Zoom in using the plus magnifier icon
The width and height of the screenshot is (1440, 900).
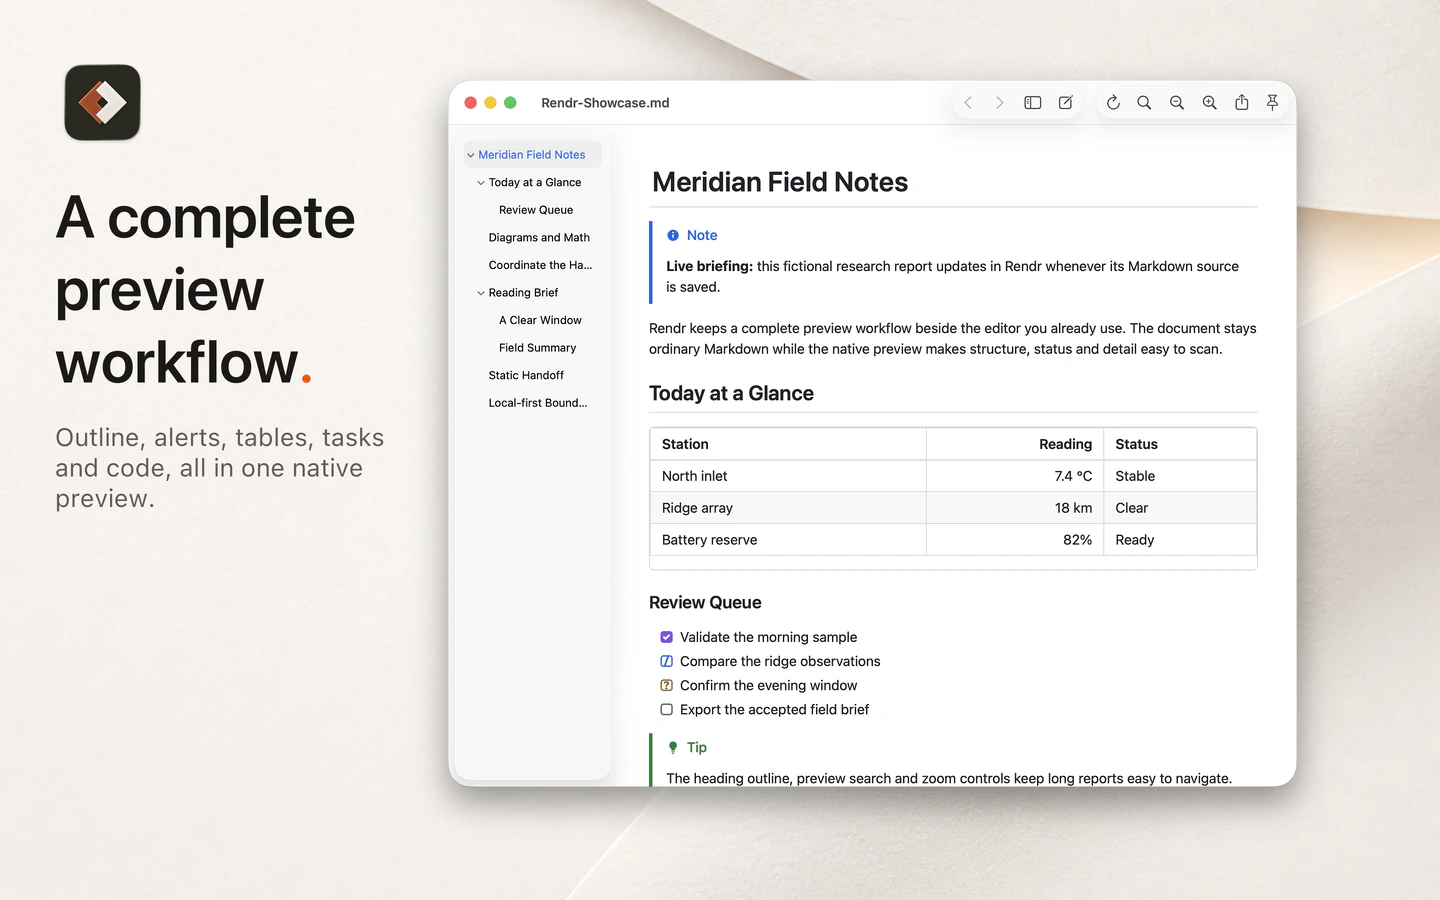click(x=1209, y=102)
